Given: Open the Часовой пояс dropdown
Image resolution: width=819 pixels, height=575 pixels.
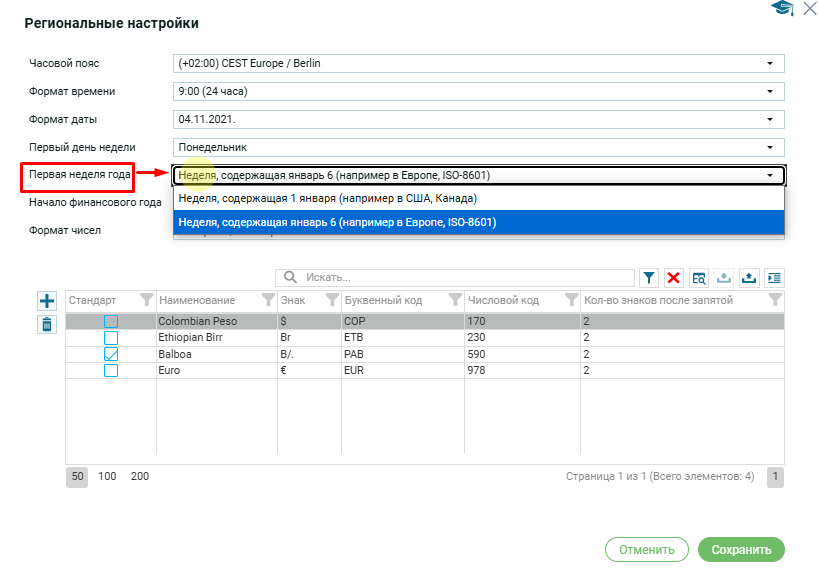Looking at the screenshot, I should pyautogui.click(x=478, y=64).
